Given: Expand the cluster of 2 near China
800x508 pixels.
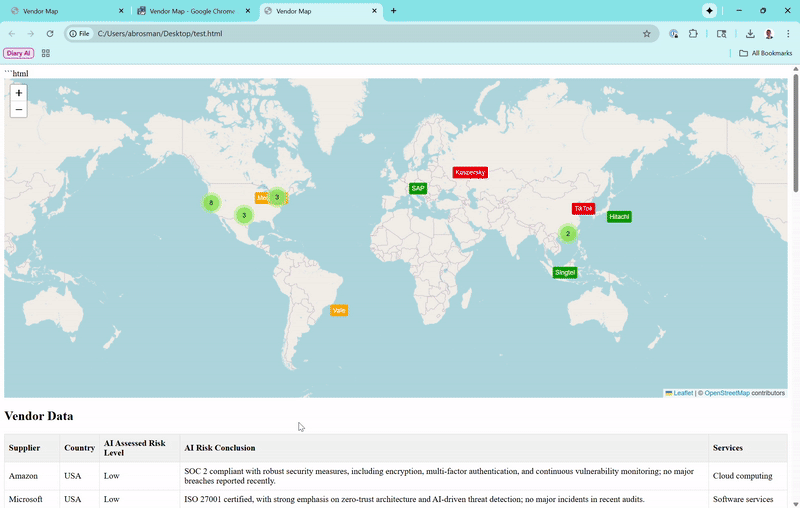Looking at the screenshot, I should click(x=567, y=234).
